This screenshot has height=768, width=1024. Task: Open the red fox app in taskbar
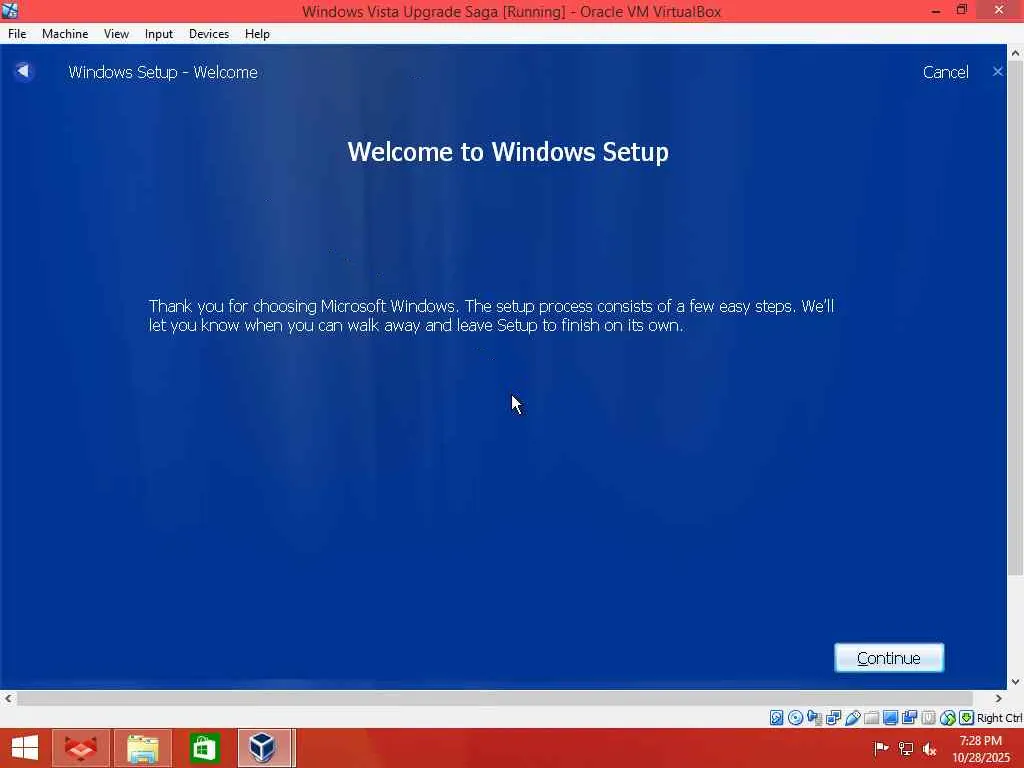tap(81, 748)
